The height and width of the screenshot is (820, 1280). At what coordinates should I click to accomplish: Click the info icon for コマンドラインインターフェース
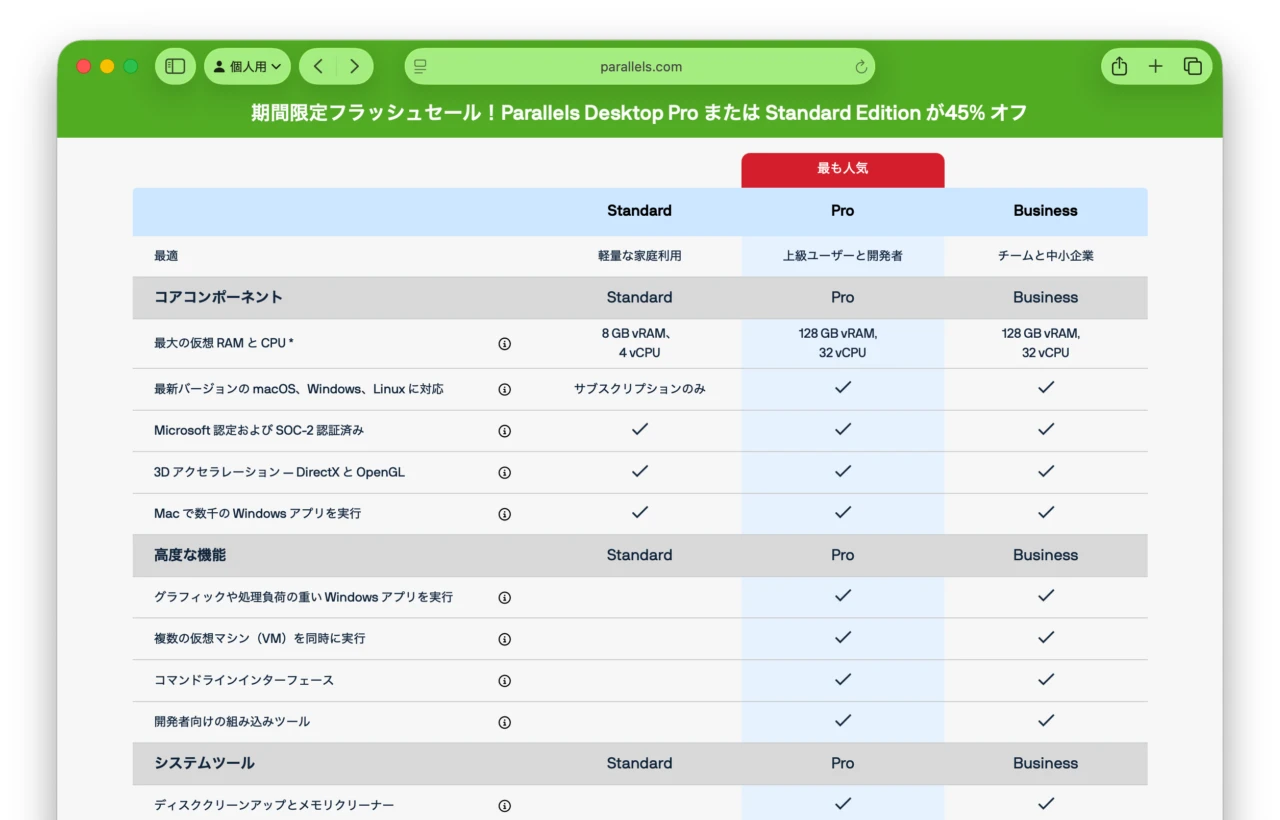505,680
